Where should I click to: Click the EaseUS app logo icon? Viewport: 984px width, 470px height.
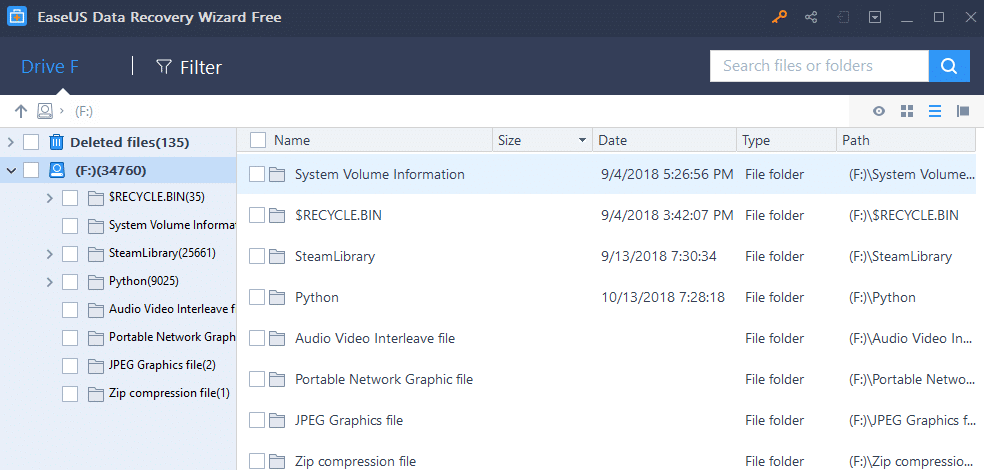coord(16,17)
